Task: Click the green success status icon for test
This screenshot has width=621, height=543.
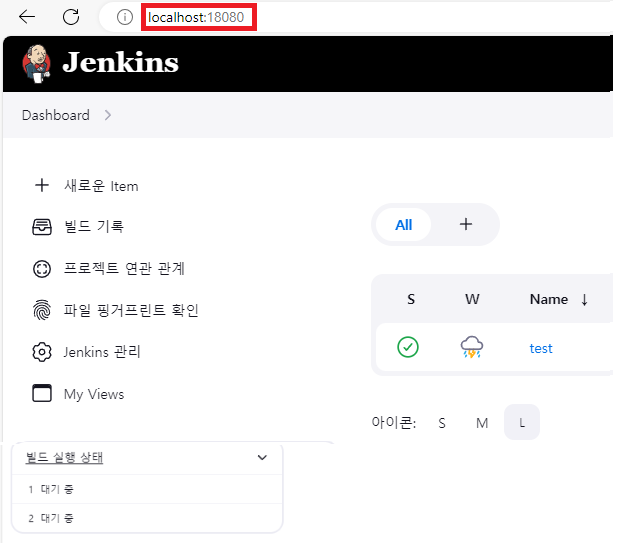Action: [x=408, y=347]
